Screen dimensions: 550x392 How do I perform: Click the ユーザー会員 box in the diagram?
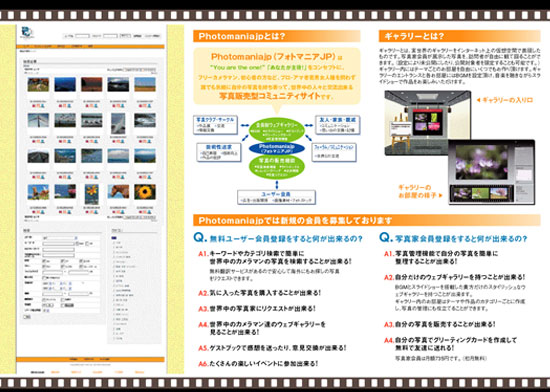coord(276,197)
